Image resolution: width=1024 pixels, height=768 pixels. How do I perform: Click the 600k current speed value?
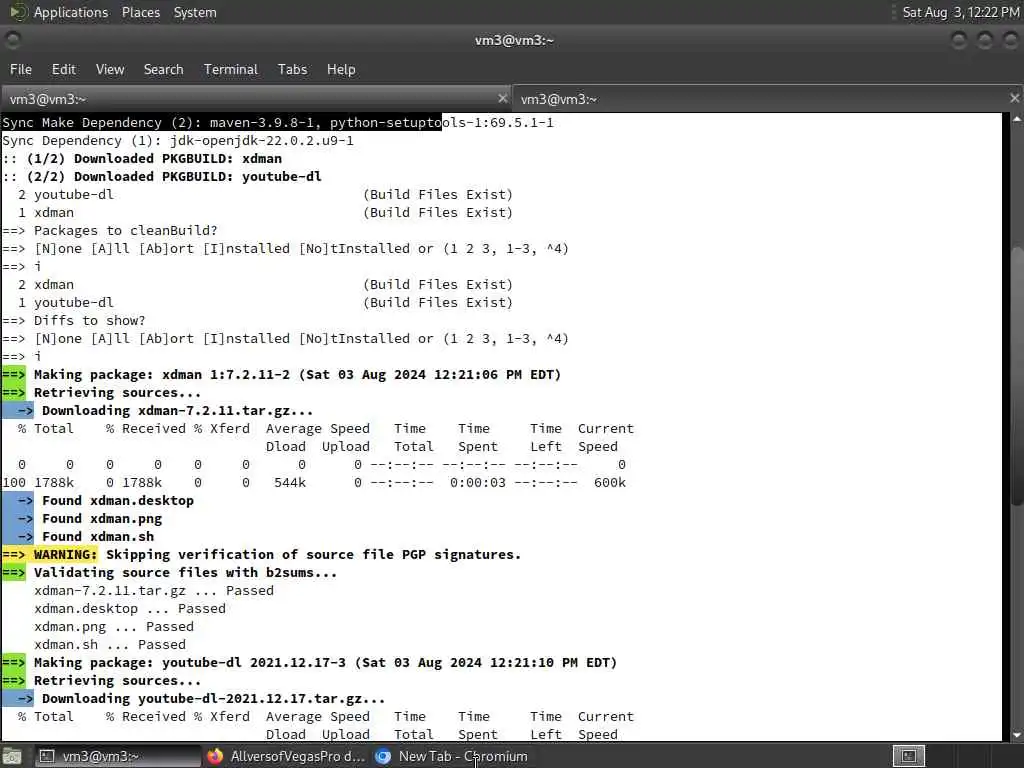click(x=609, y=483)
